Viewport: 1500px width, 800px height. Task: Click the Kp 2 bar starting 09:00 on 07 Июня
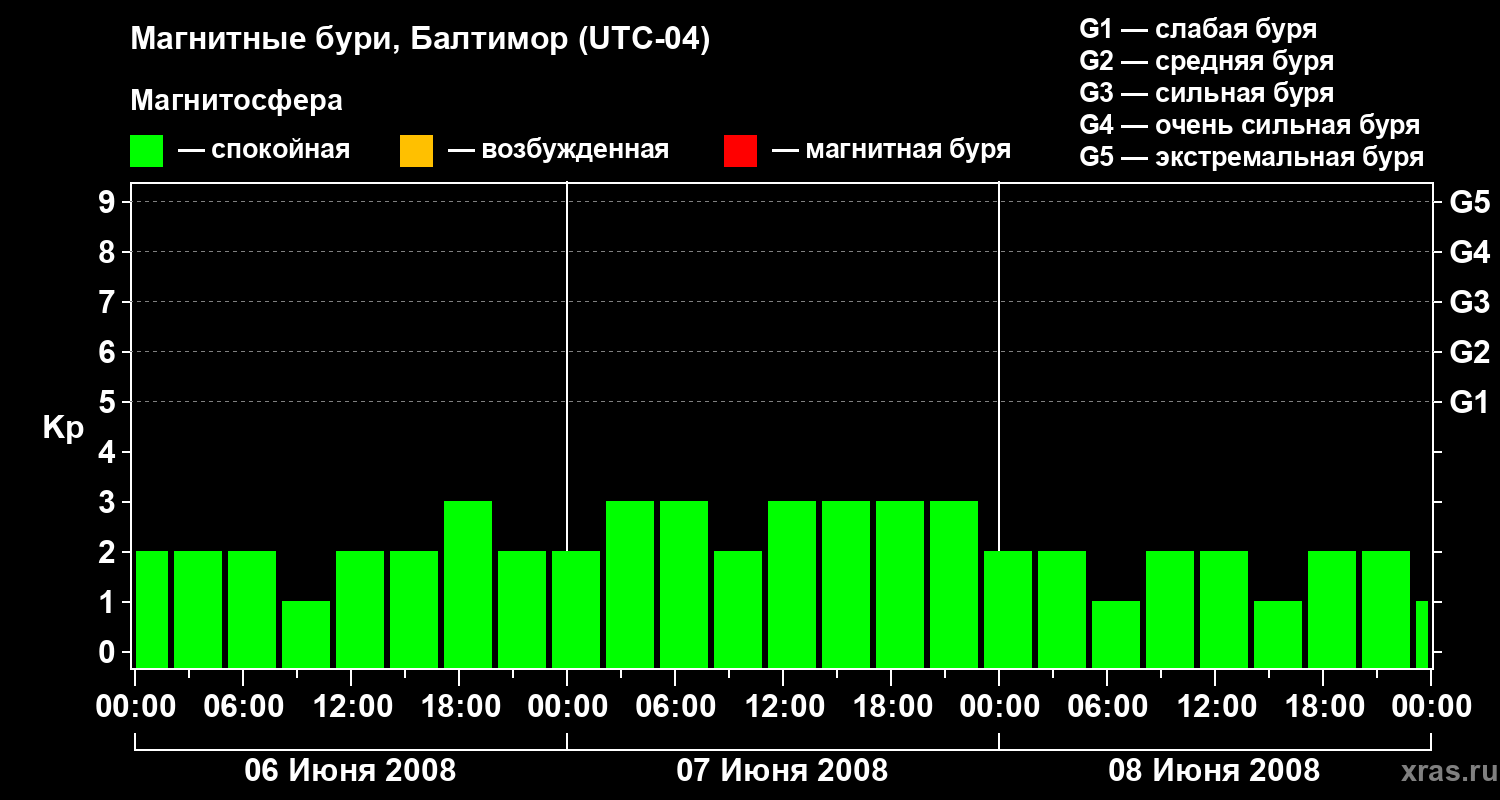738,609
